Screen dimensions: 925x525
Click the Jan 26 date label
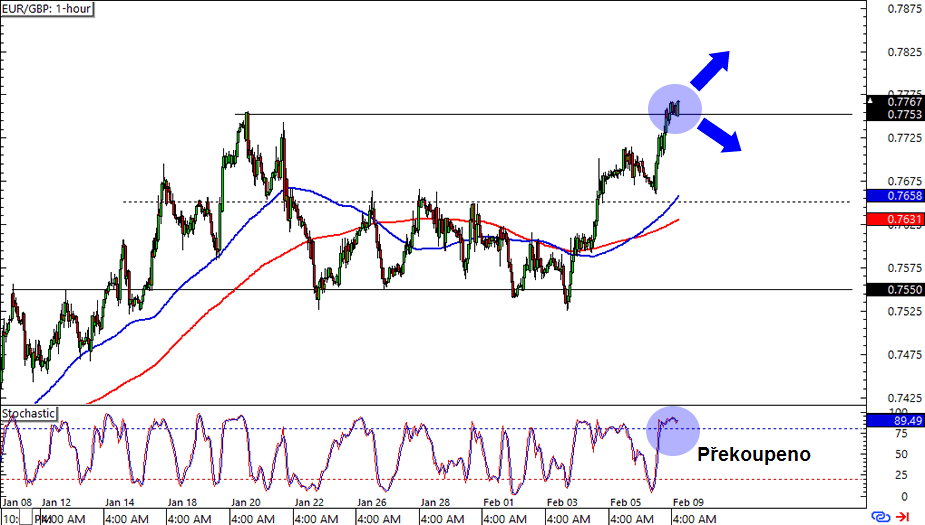[x=372, y=503]
